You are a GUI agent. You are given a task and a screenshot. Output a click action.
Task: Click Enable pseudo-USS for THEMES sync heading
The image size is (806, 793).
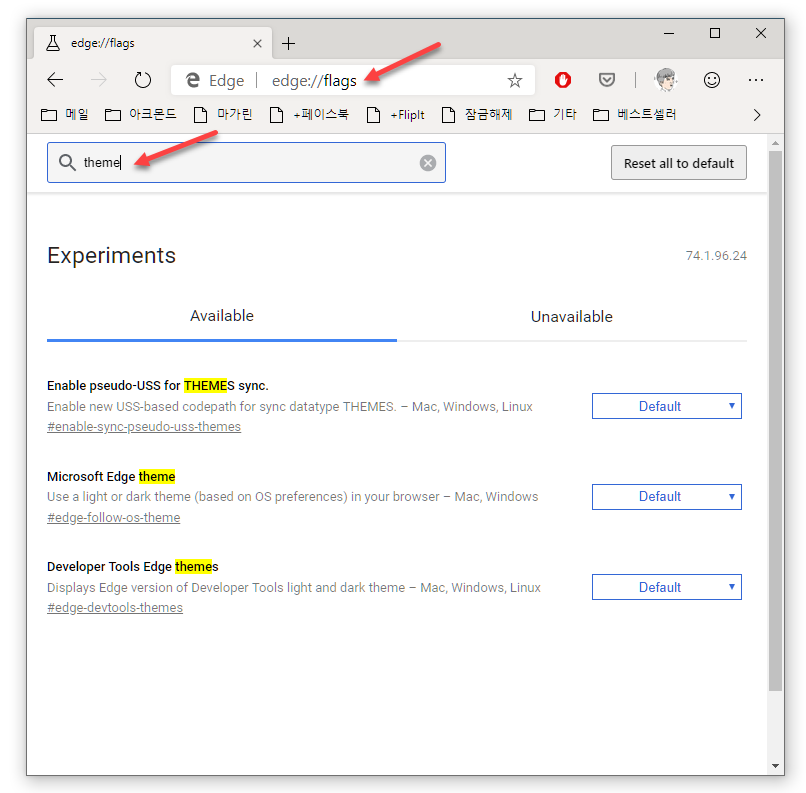click(158, 385)
